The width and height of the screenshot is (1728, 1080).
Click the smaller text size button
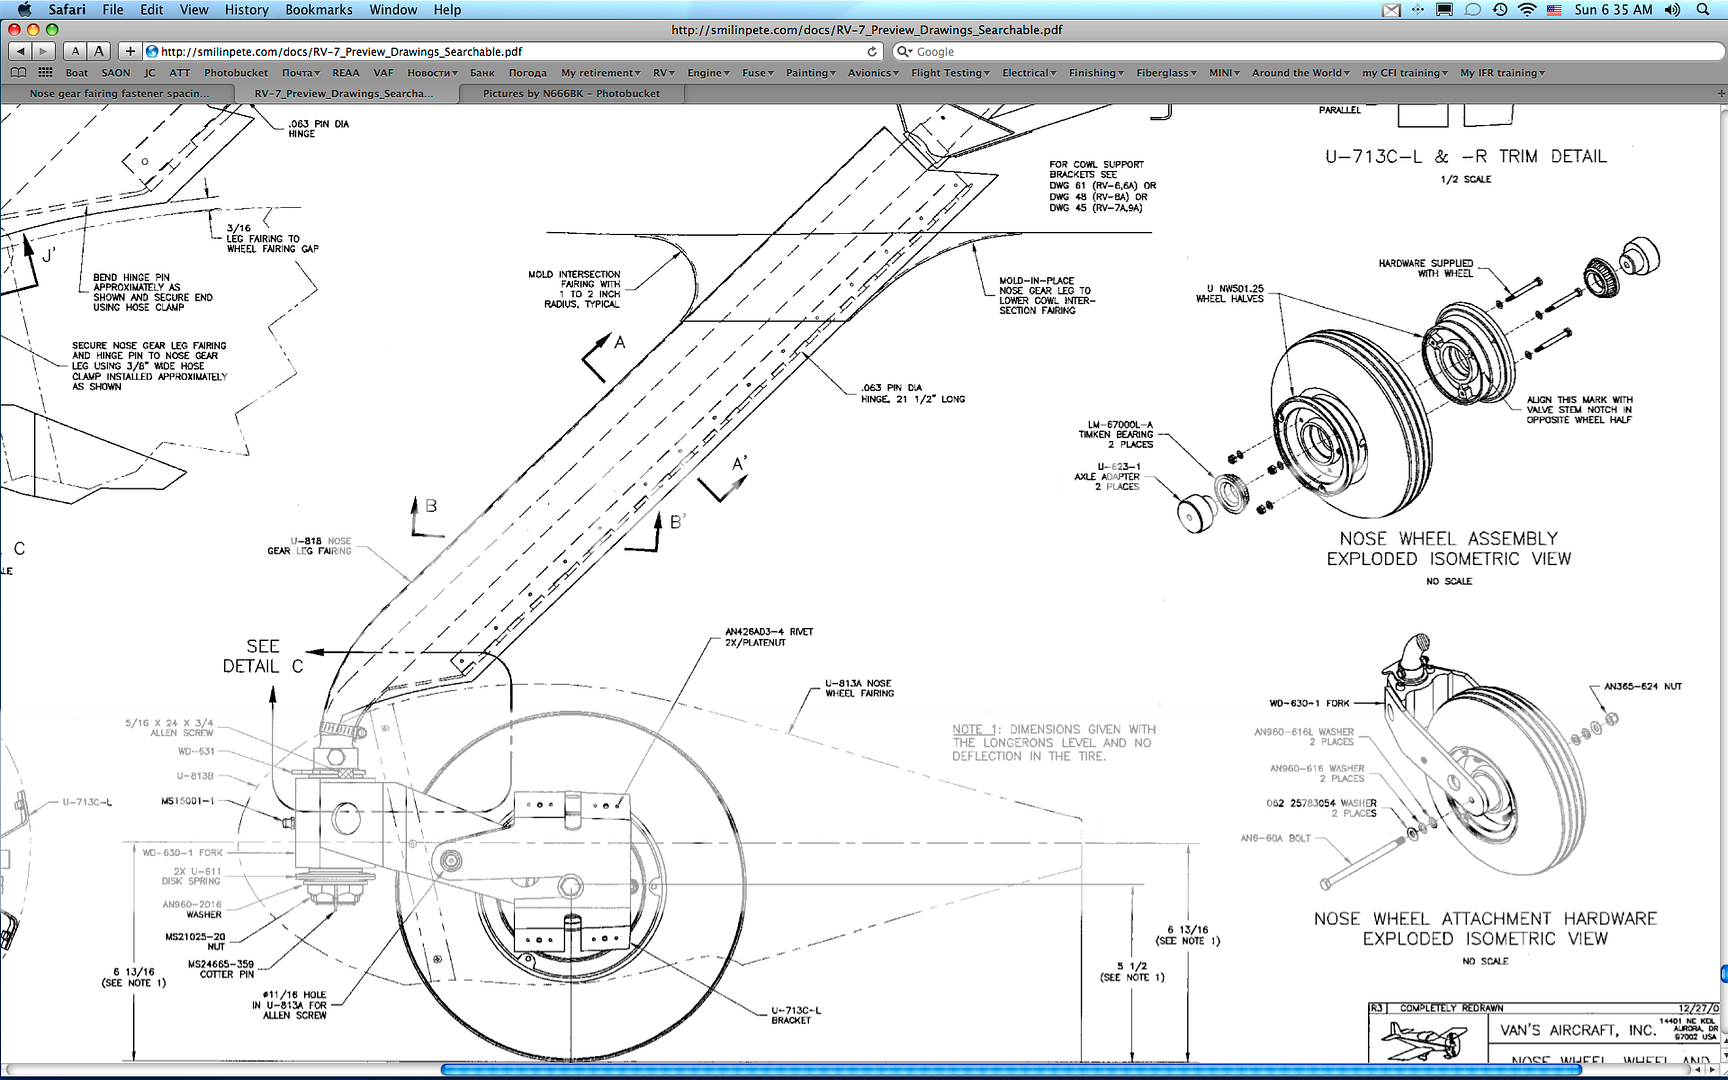(x=75, y=51)
